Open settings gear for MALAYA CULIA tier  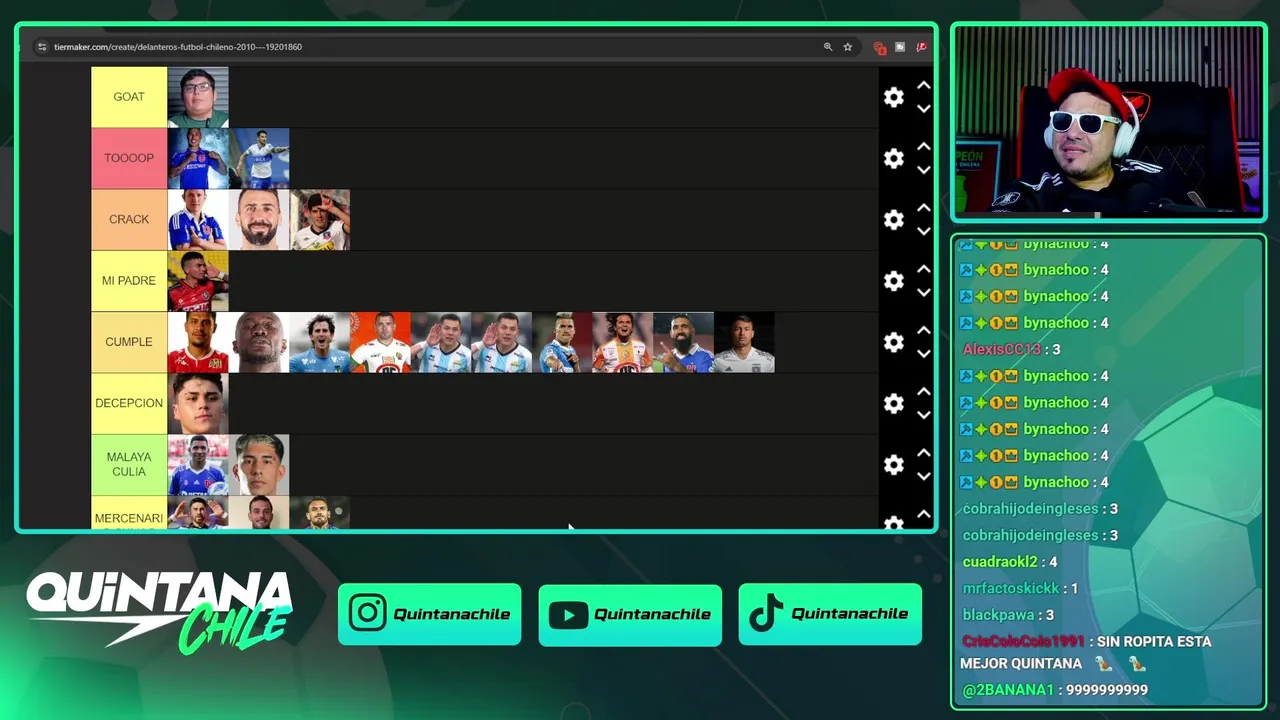pyautogui.click(x=894, y=464)
